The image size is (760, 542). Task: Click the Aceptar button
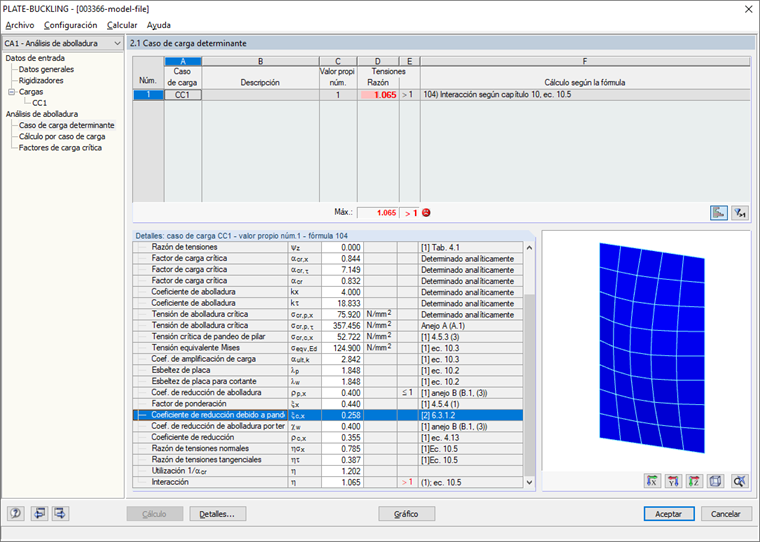669,514
